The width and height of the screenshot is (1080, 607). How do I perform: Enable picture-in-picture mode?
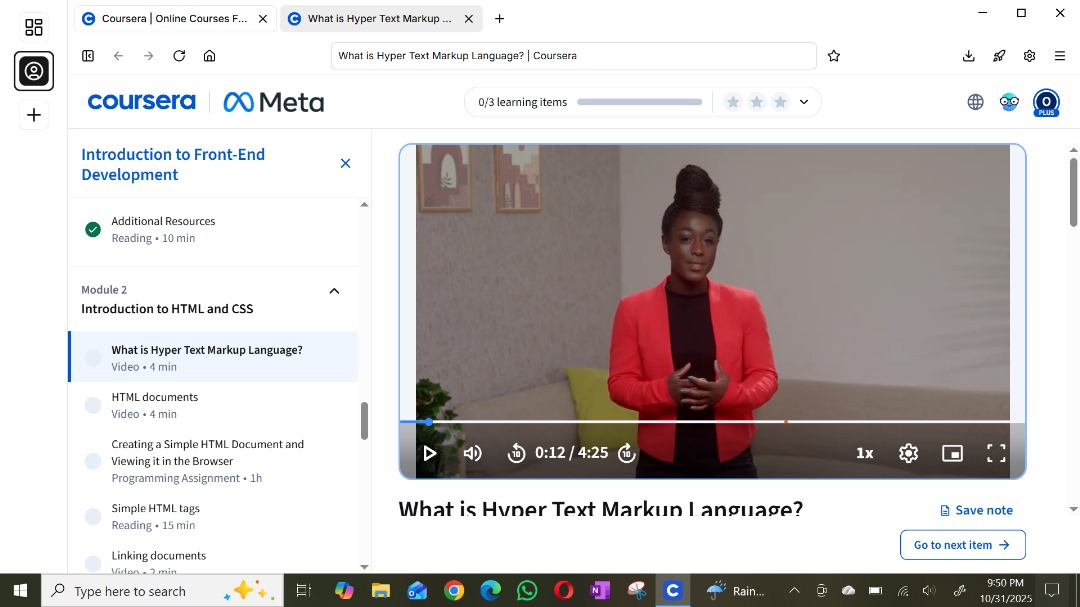coord(953,453)
